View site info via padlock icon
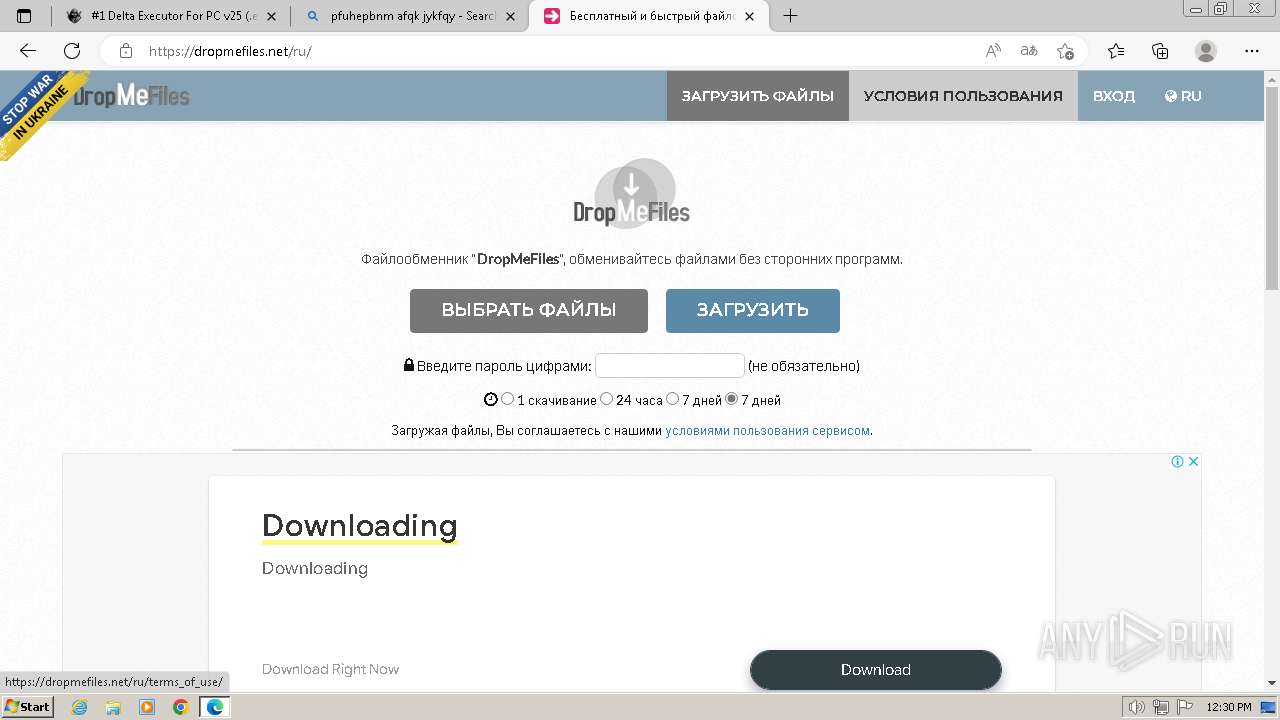Image resolution: width=1280 pixels, height=720 pixels. [x=125, y=51]
